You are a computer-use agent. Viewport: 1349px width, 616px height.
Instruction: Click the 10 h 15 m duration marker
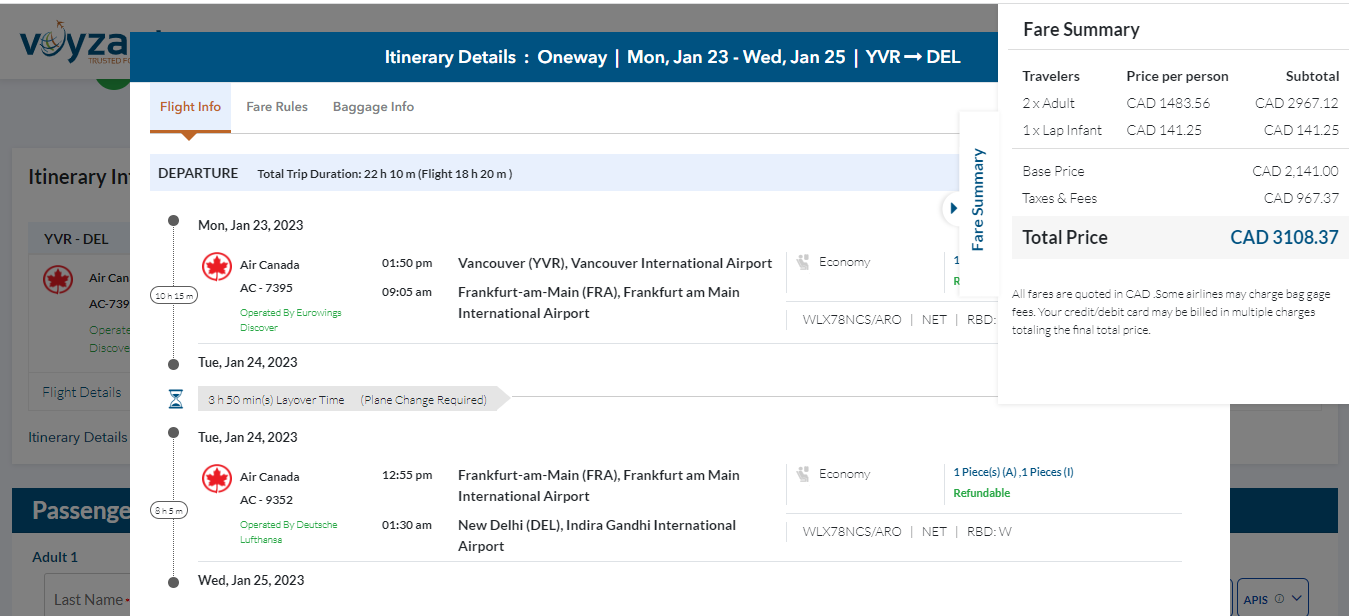(x=174, y=295)
